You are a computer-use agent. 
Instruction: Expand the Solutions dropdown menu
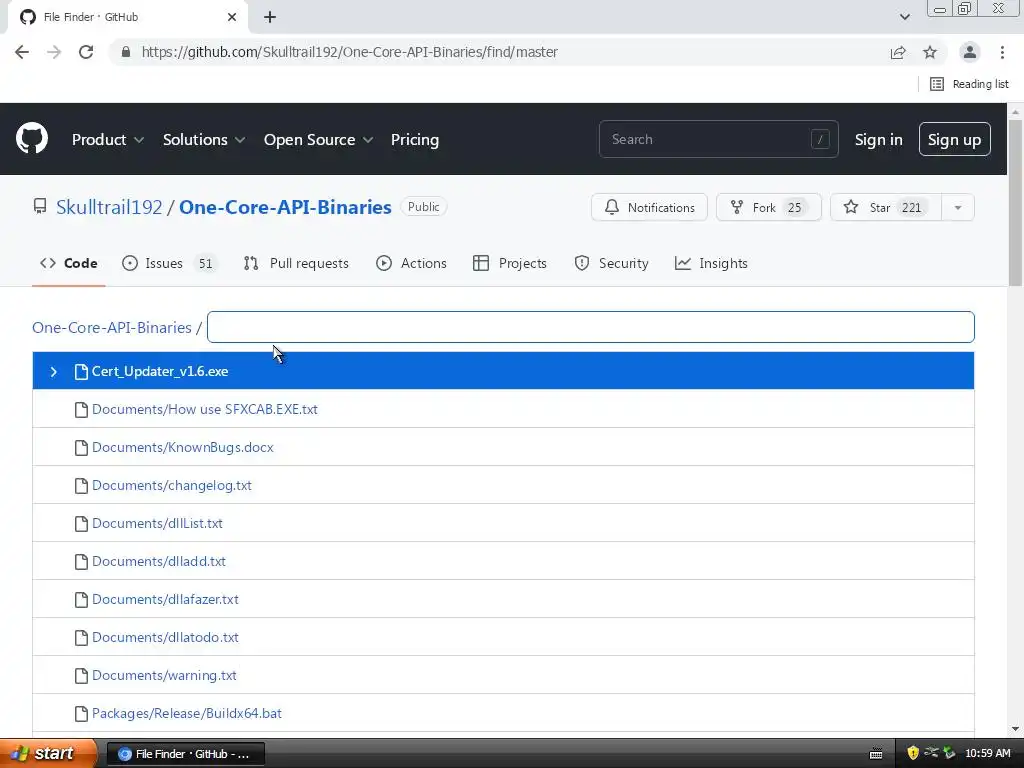point(204,139)
